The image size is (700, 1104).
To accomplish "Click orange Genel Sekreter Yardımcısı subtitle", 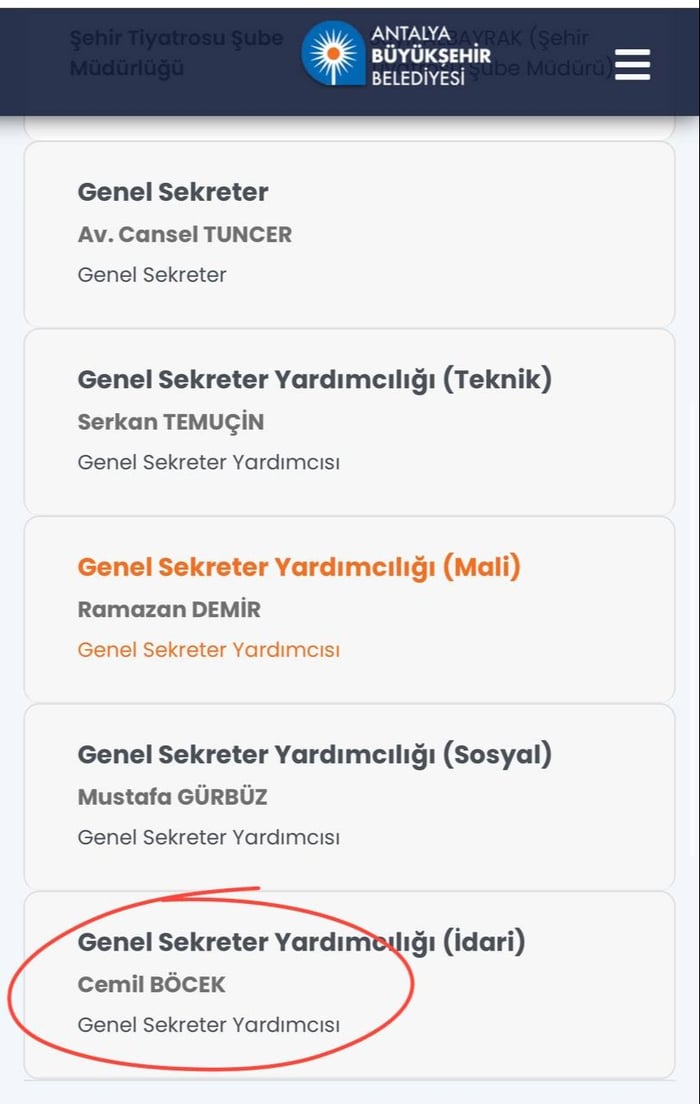I will (209, 650).
